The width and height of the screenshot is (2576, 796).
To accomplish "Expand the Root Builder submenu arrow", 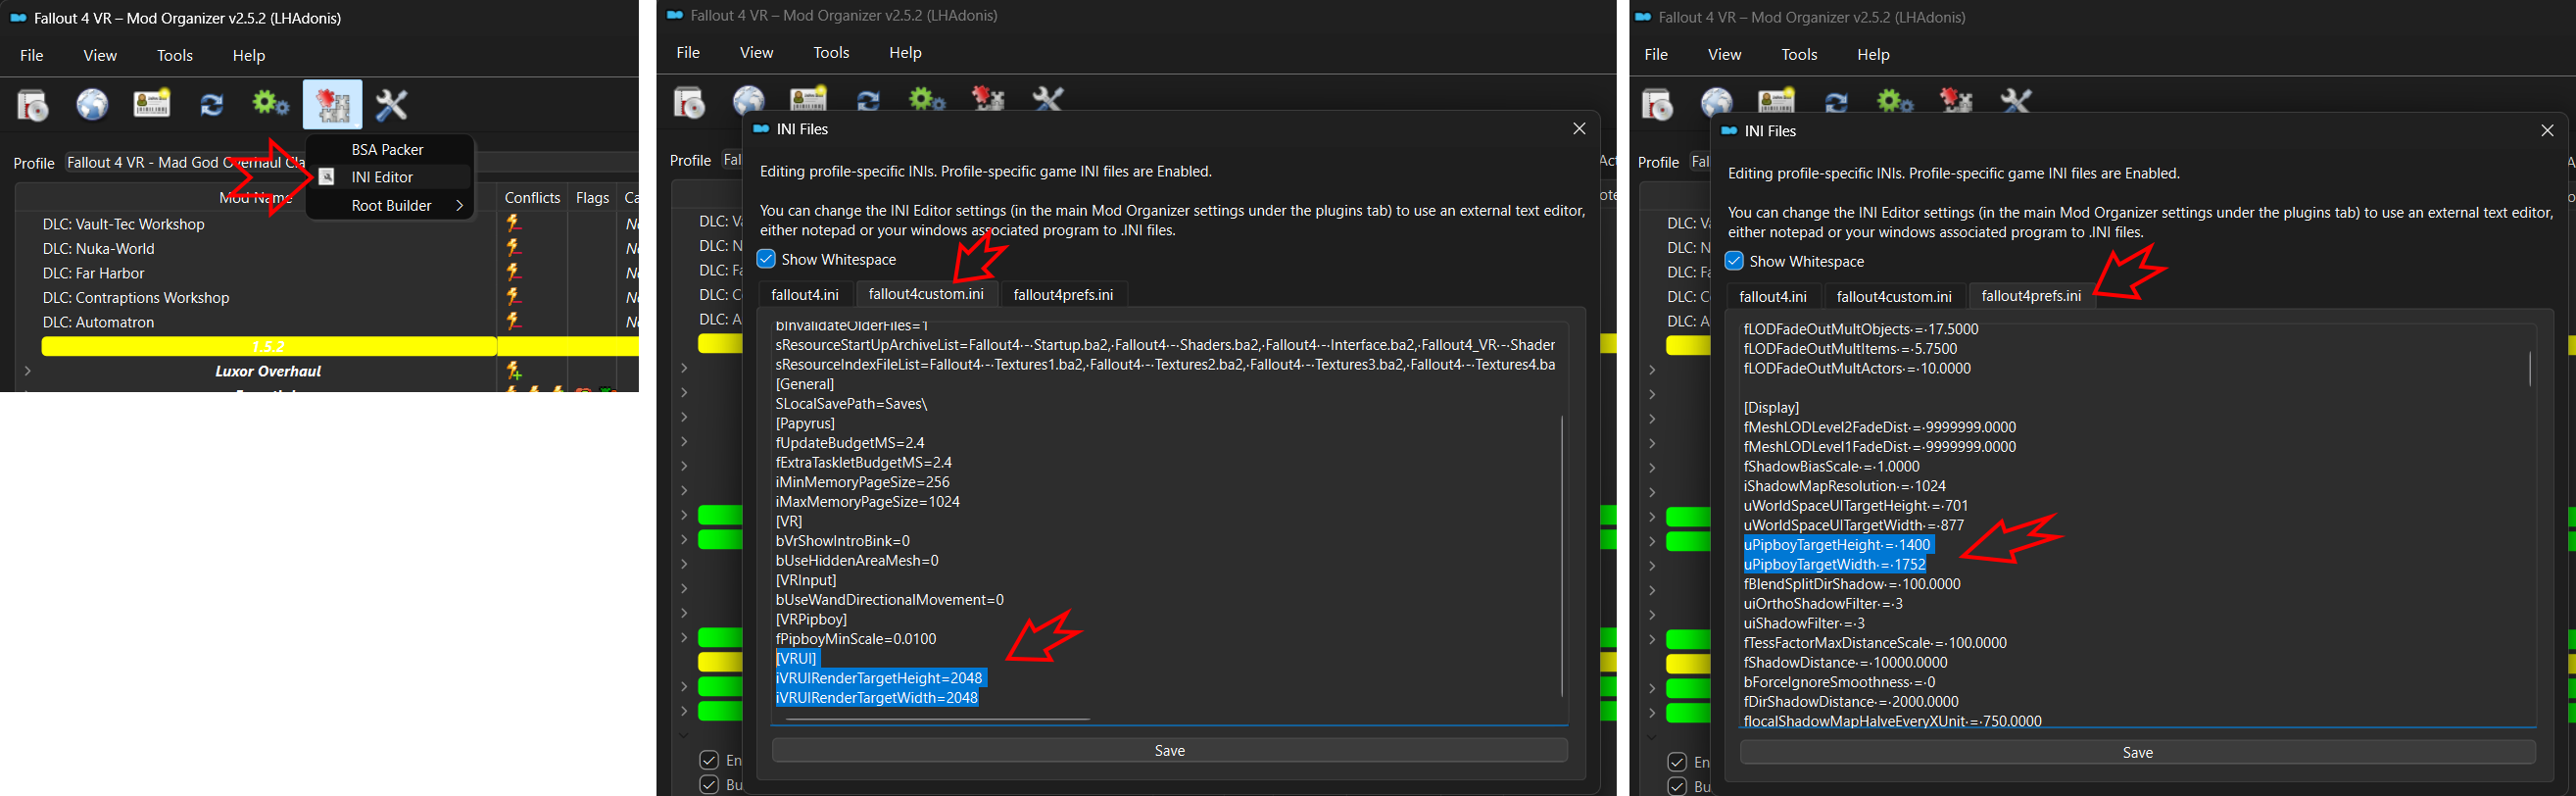I will [459, 206].
